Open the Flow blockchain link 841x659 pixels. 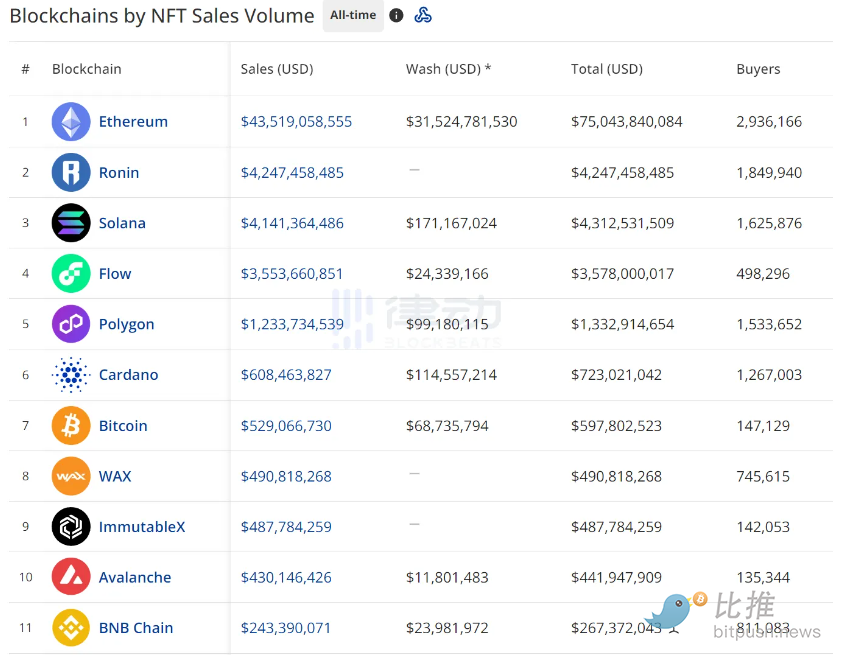[x=115, y=273]
